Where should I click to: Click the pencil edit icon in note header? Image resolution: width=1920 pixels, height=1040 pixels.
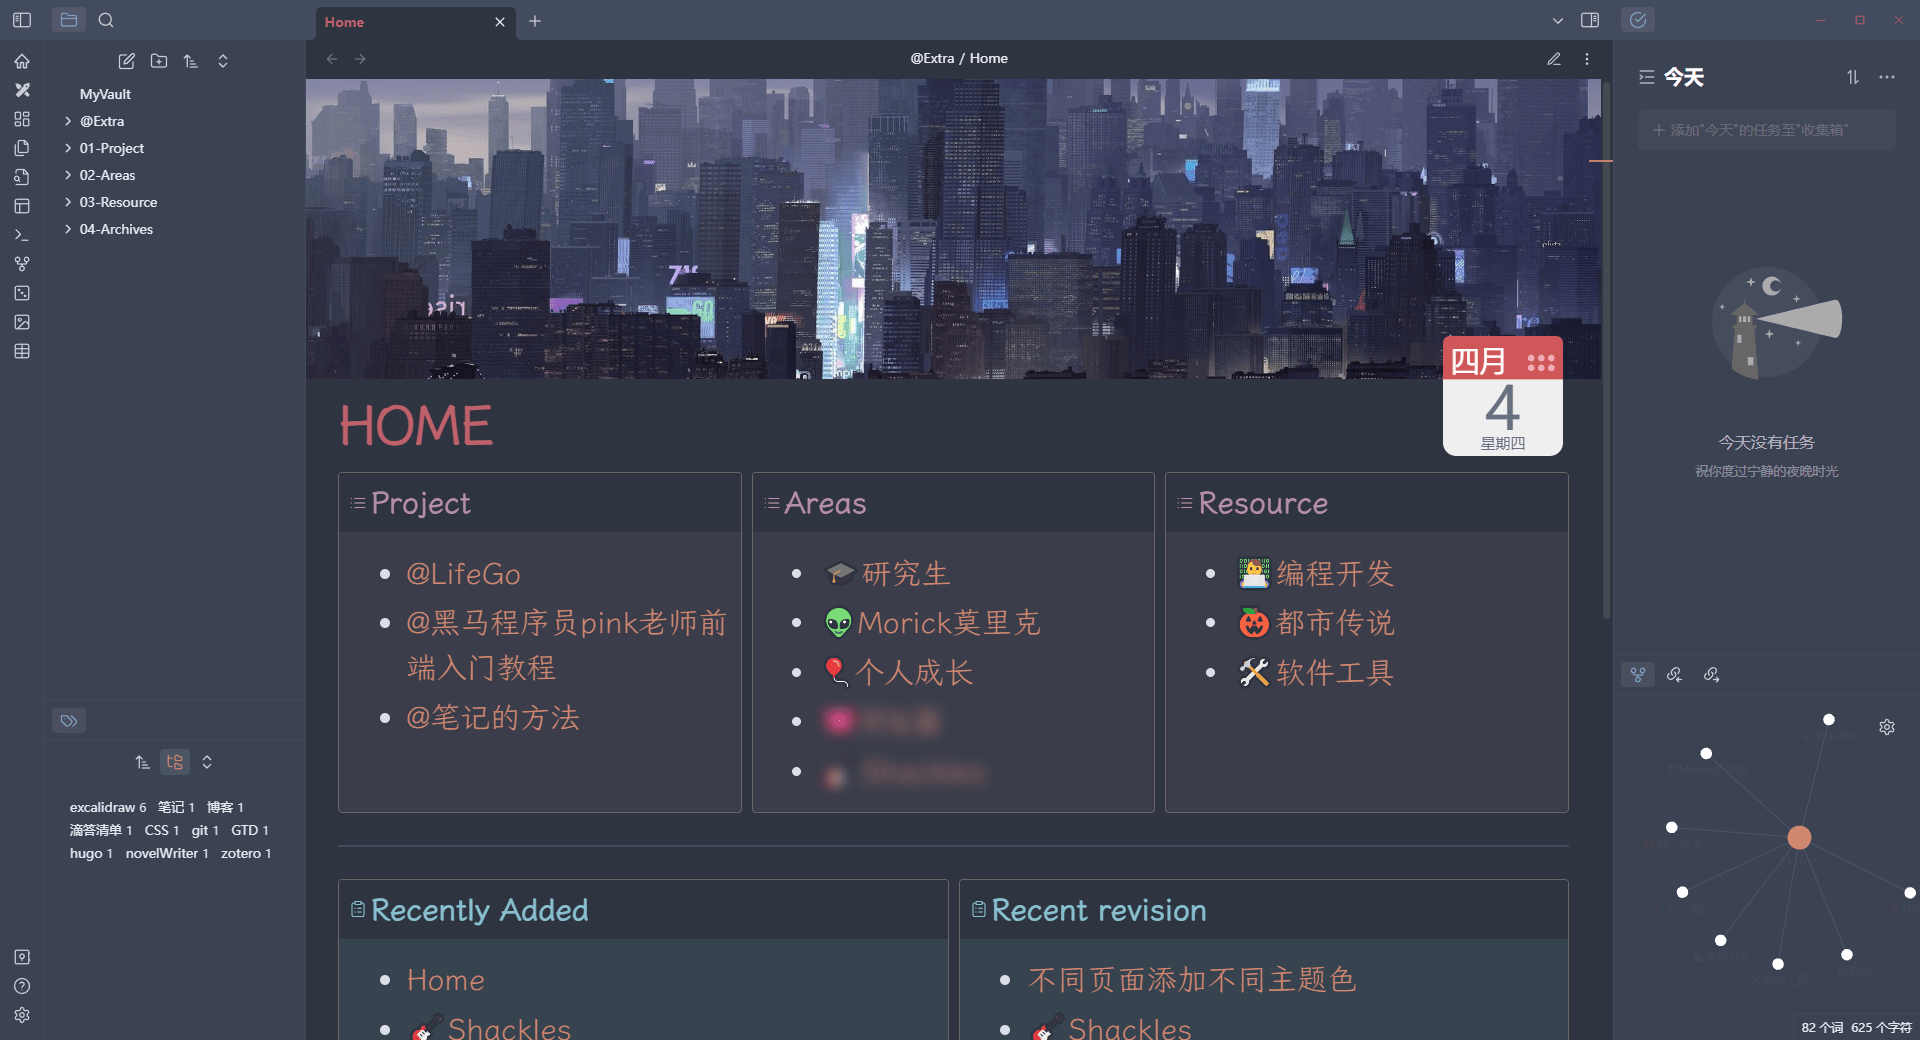pos(1554,59)
